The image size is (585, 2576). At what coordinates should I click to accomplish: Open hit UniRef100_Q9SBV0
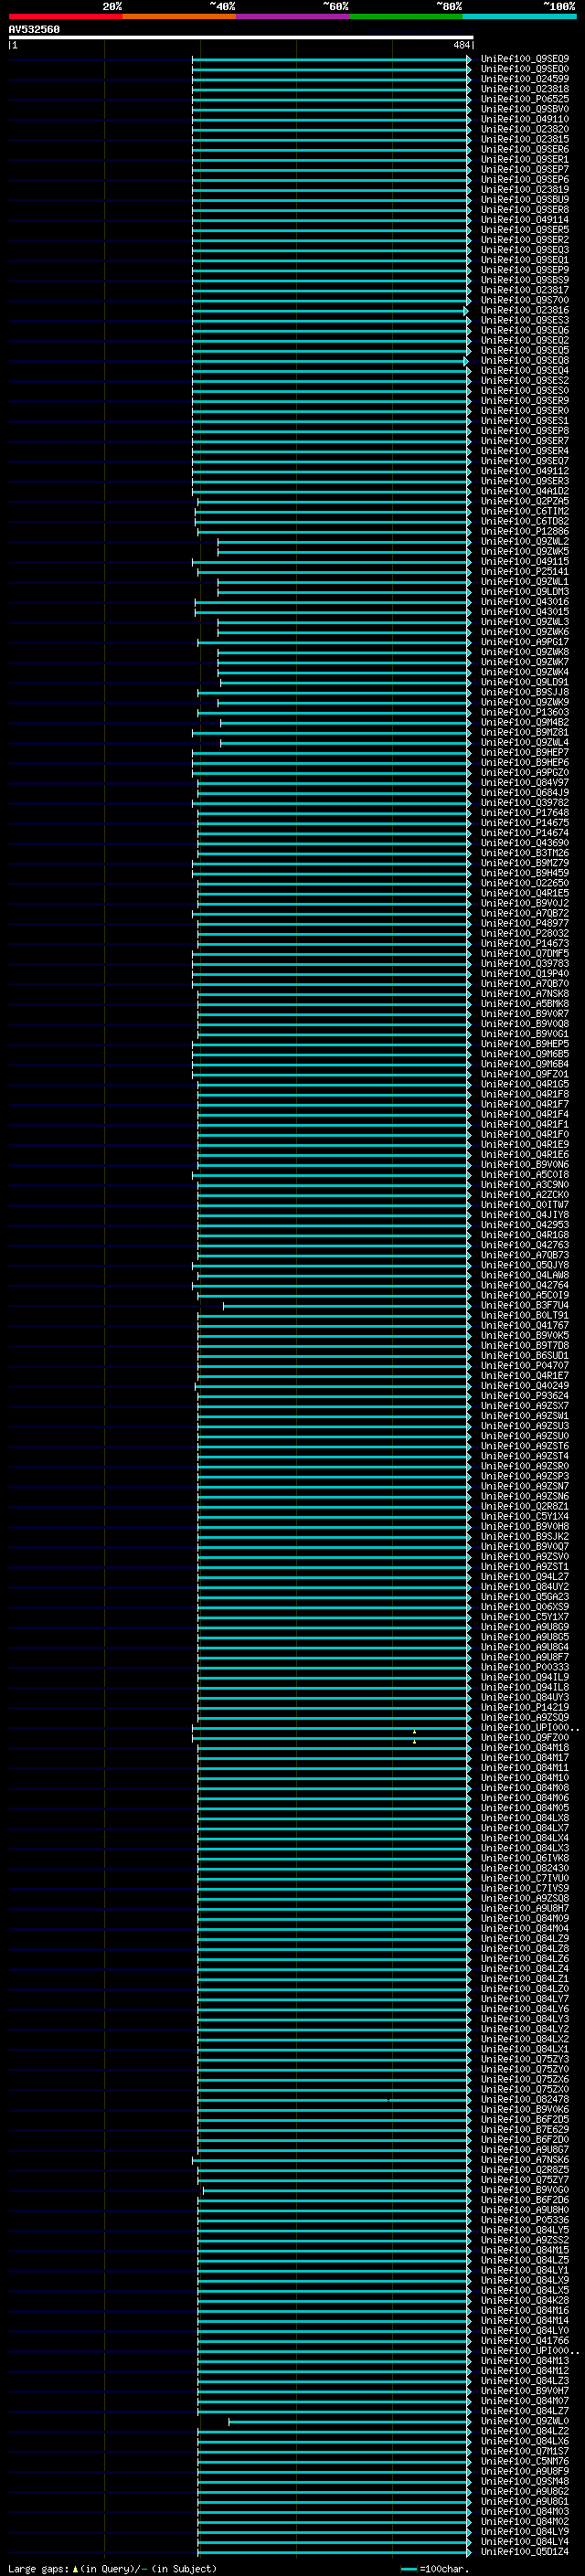525,109
